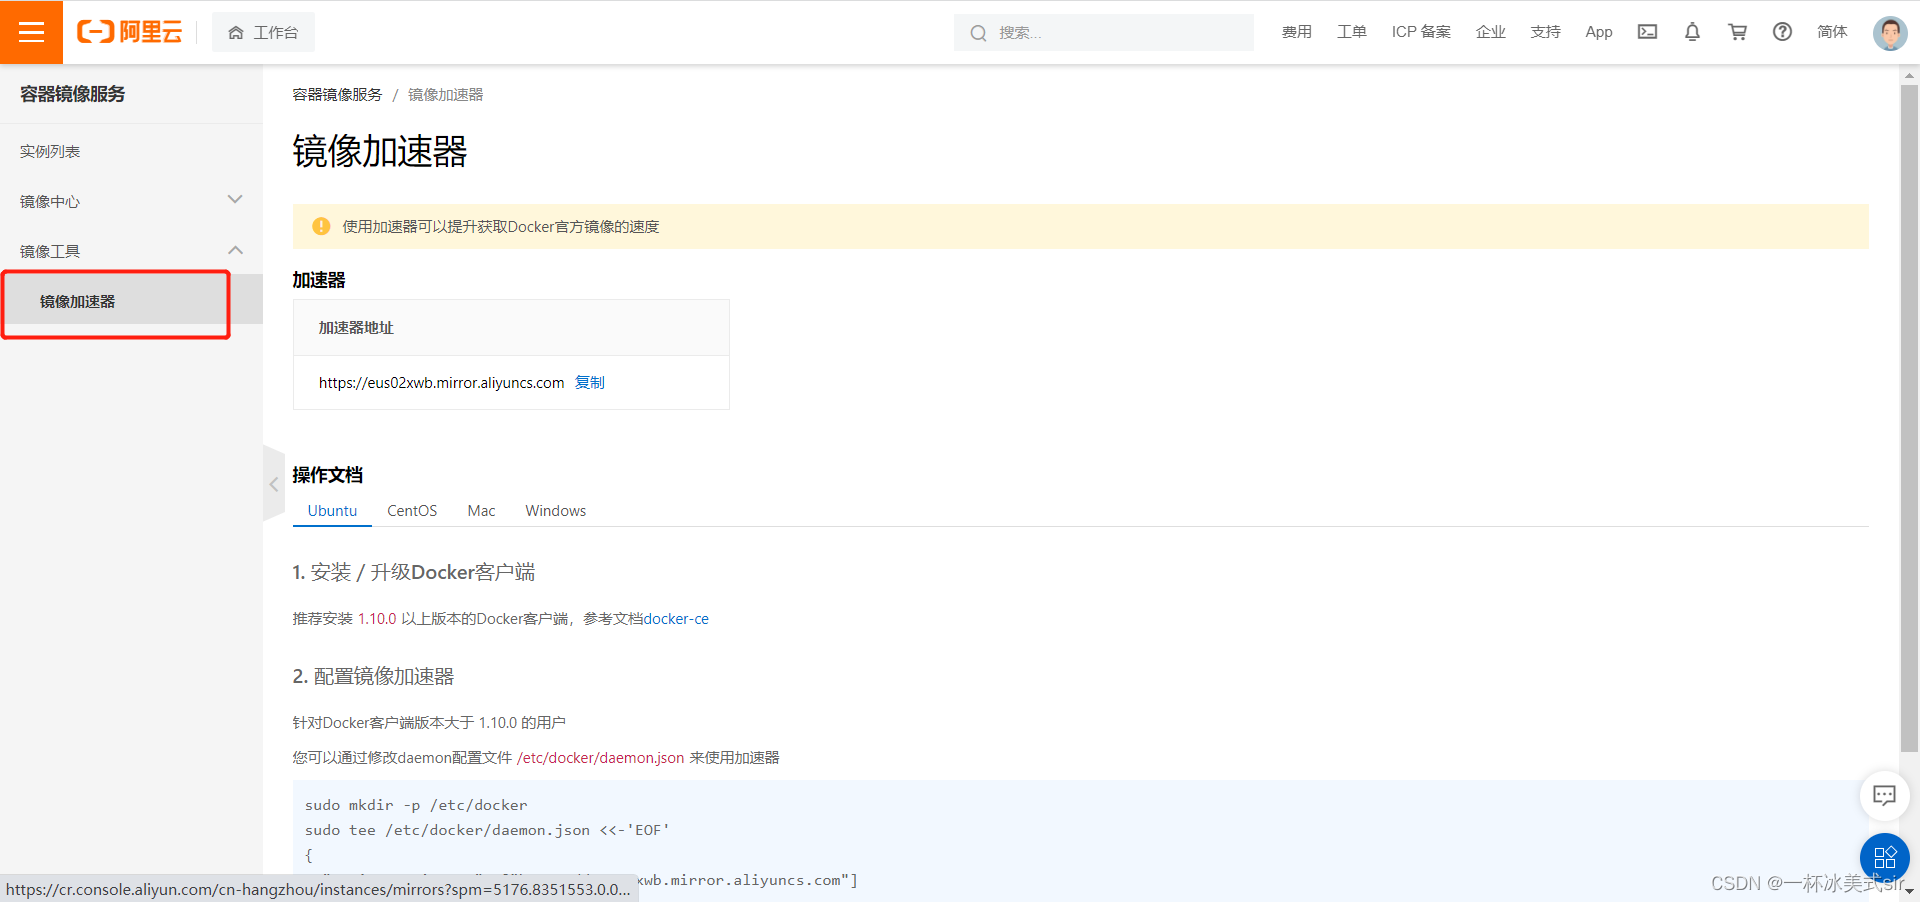The image size is (1920, 902).
Task: Switch to the Ubuntu tab
Action: pos(332,510)
